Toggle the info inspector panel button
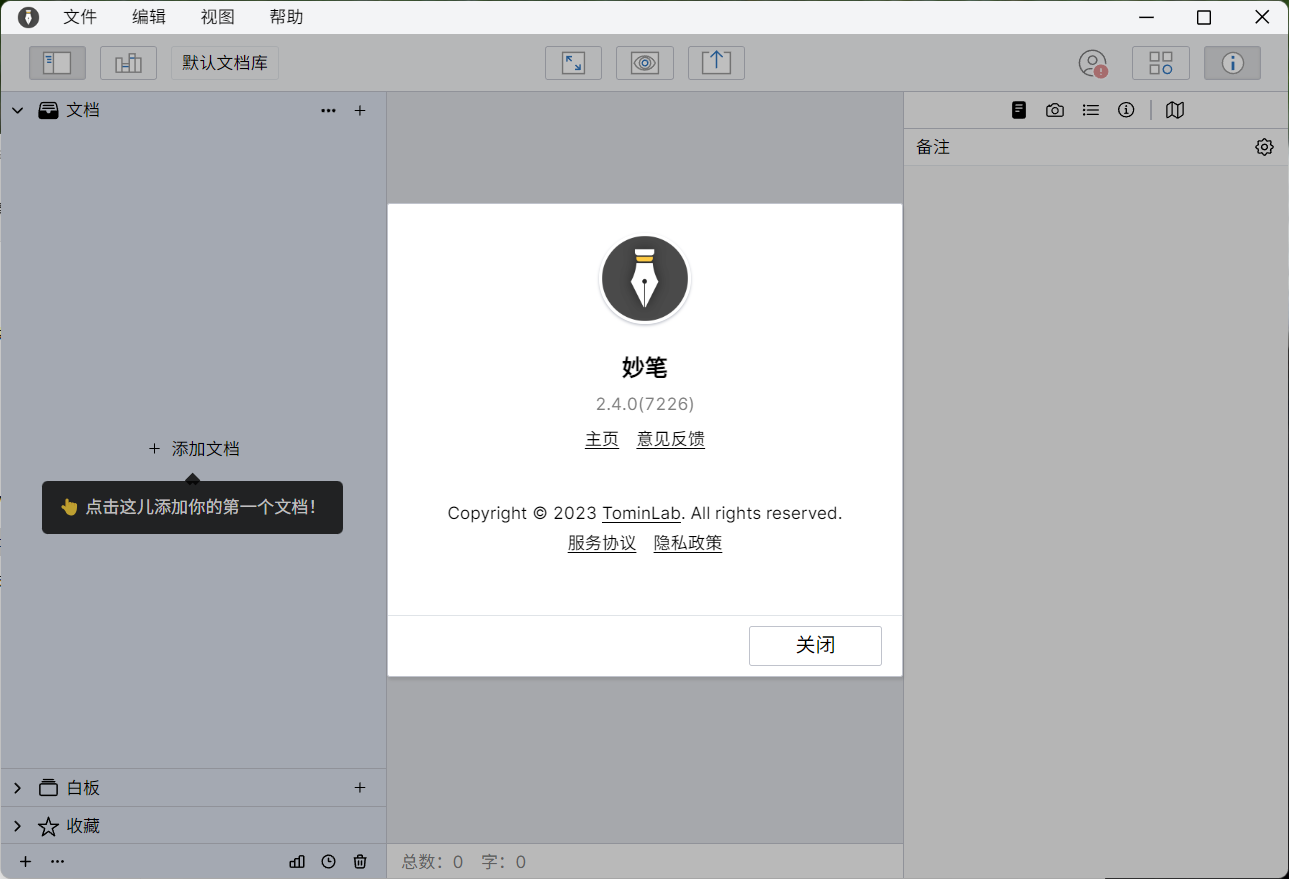Viewport: 1289px width, 879px height. [1232, 63]
